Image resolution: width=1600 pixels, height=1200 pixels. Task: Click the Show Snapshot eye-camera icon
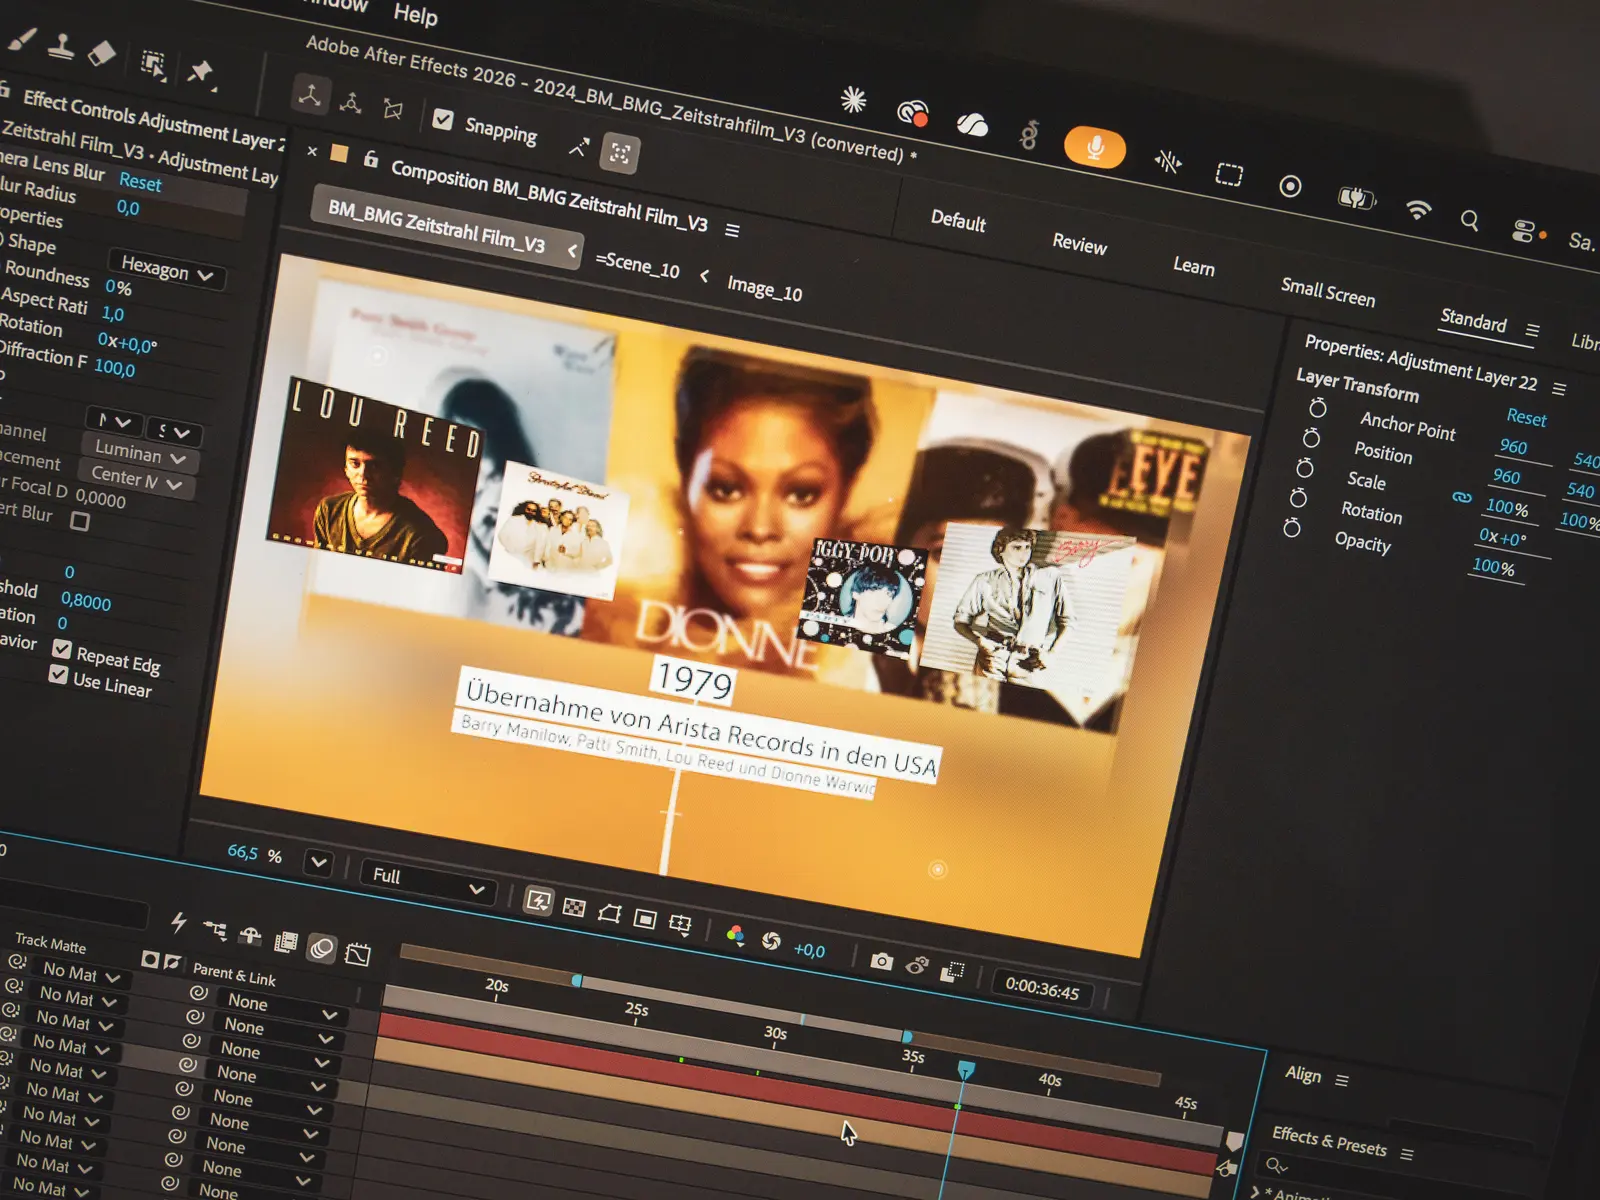coord(917,966)
